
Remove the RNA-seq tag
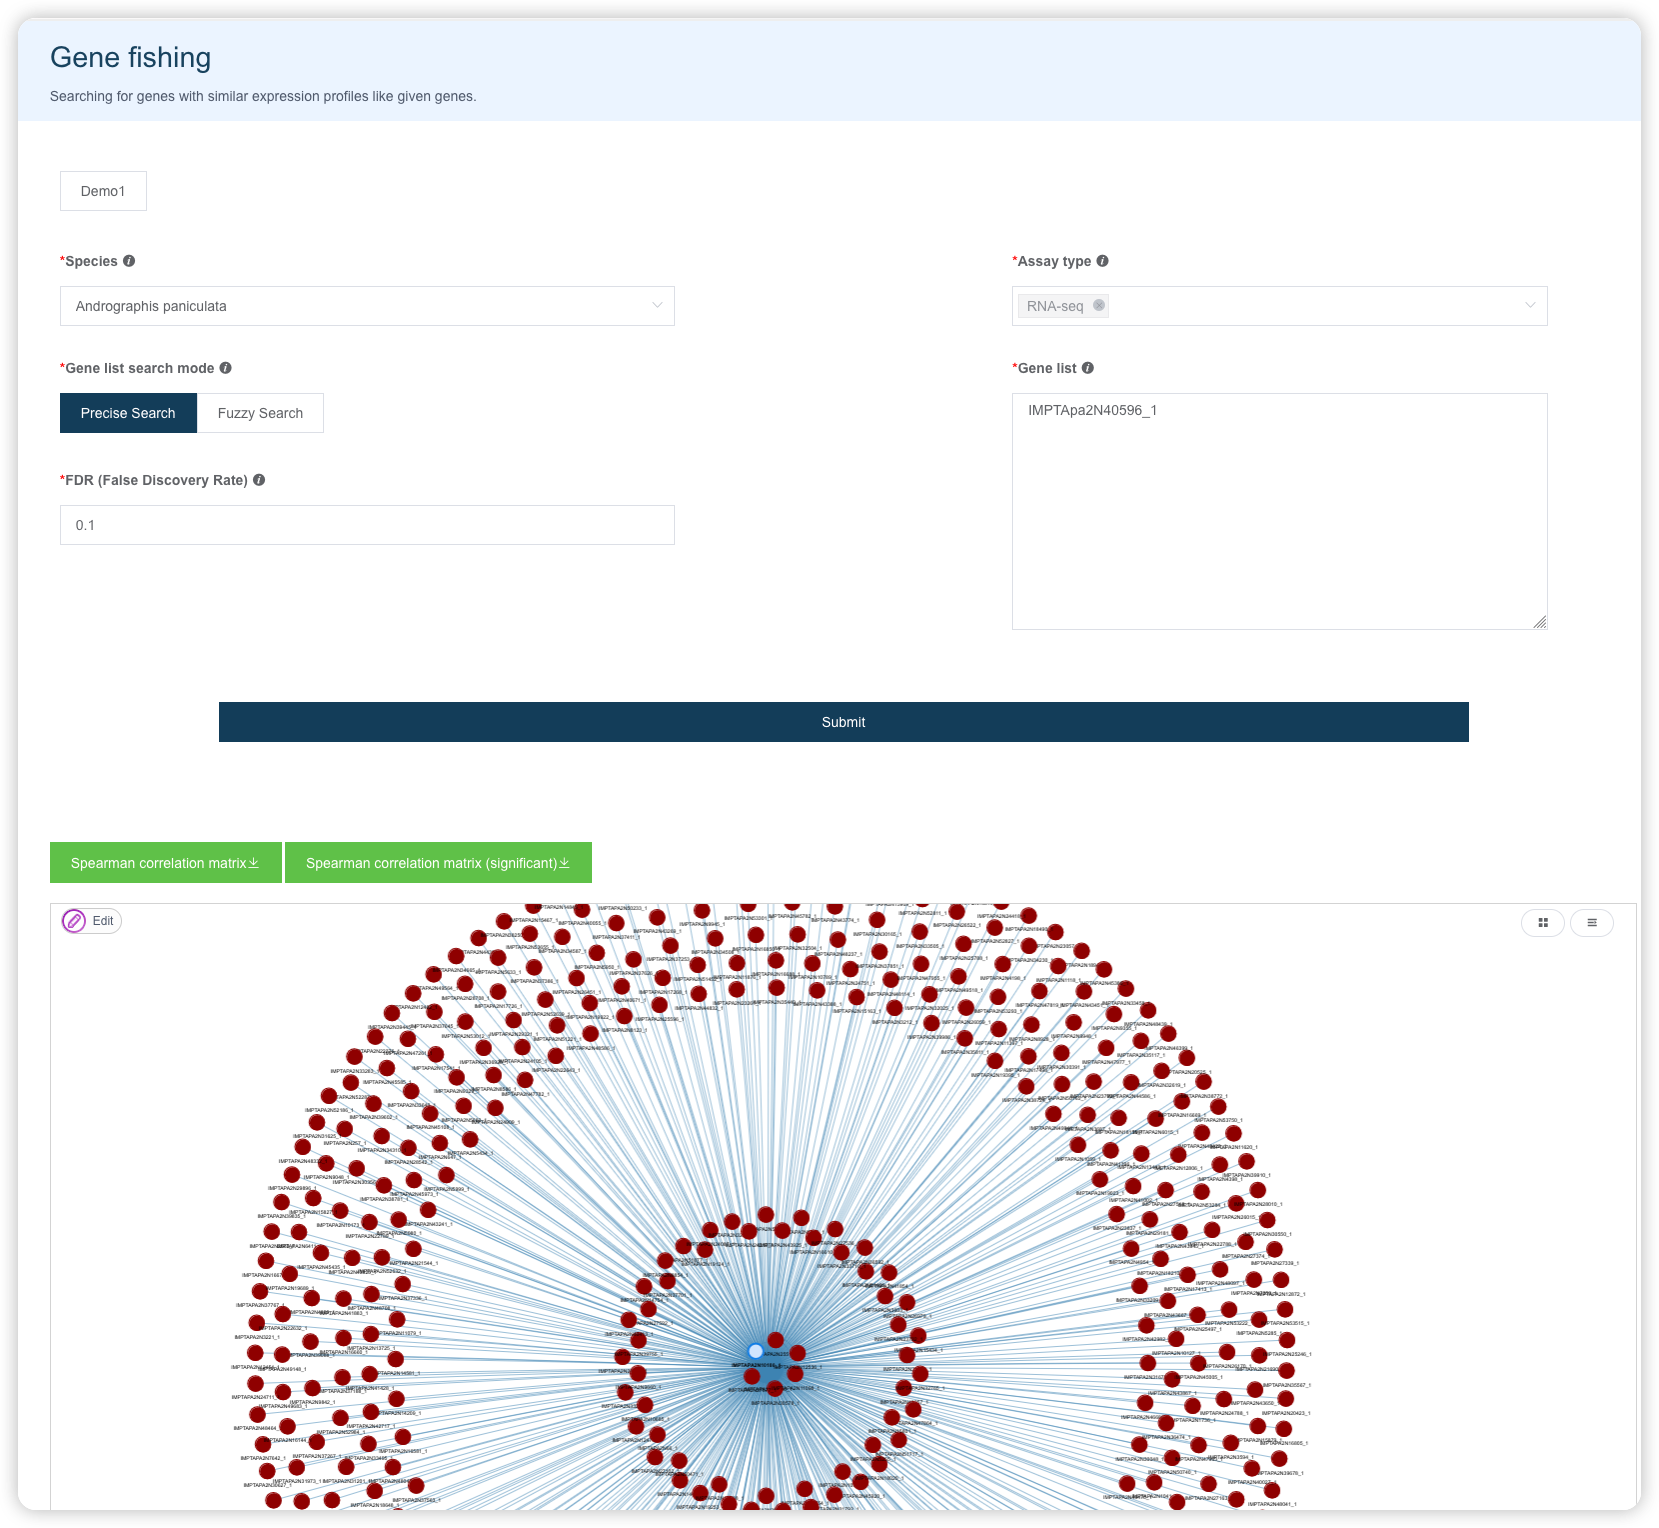pos(1098,305)
